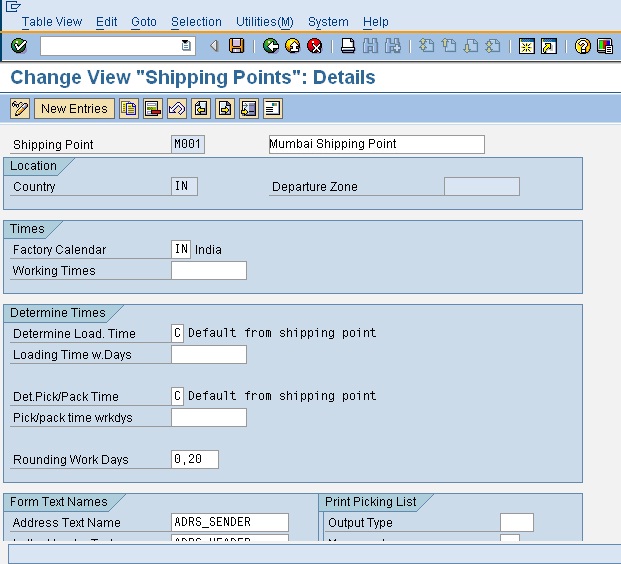621x564 pixels.
Task: Click the Find Next binoculars icon
Action: pyautogui.click(x=392, y=46)
